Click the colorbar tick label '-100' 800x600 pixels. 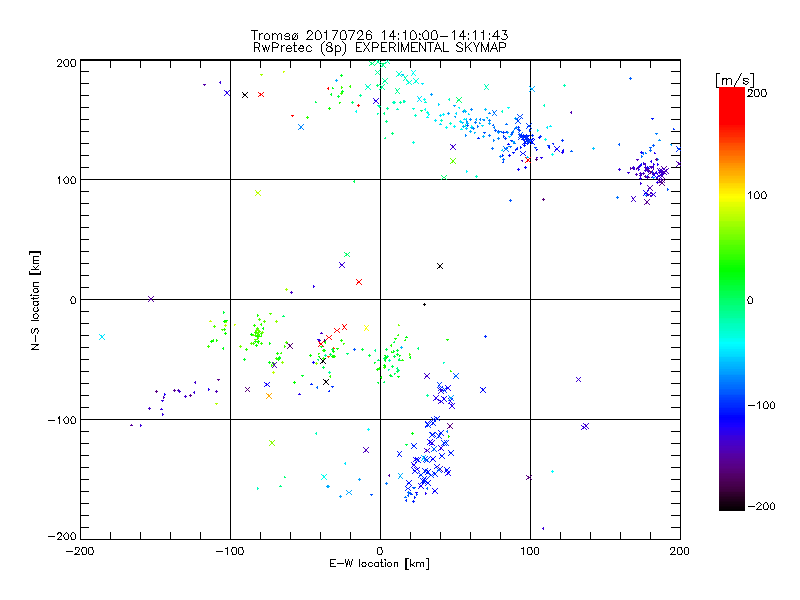(761, 405)
